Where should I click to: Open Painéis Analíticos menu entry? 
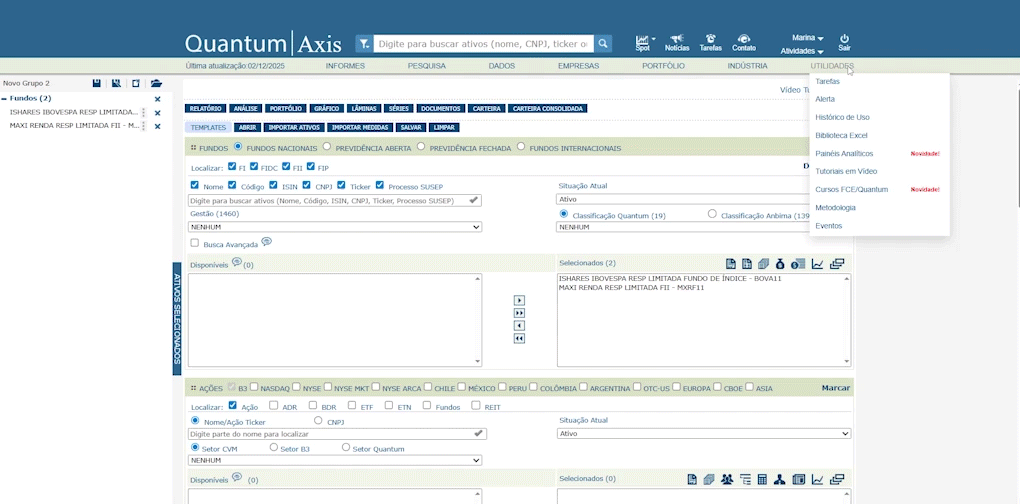click(844, 153)
